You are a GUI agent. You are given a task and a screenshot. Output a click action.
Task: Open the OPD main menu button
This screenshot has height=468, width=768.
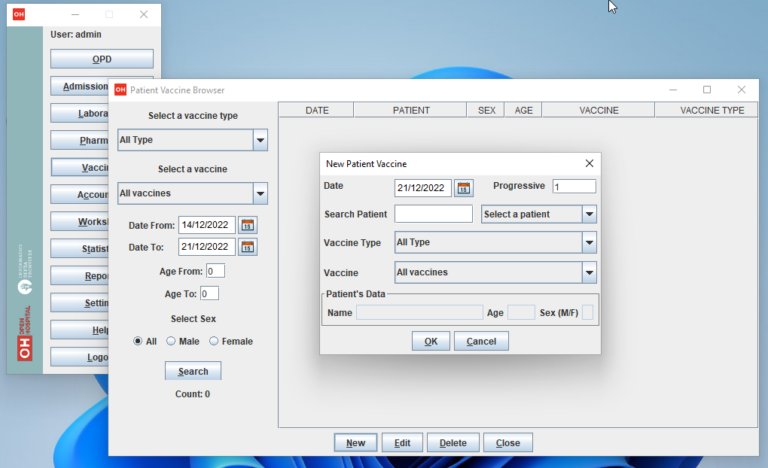102,59
